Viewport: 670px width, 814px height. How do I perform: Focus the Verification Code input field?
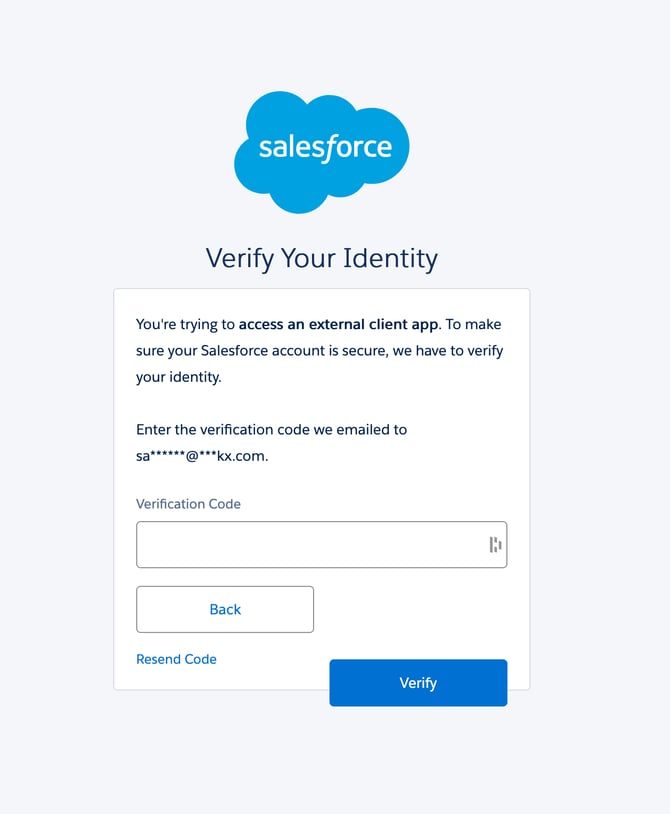point(310,545)
